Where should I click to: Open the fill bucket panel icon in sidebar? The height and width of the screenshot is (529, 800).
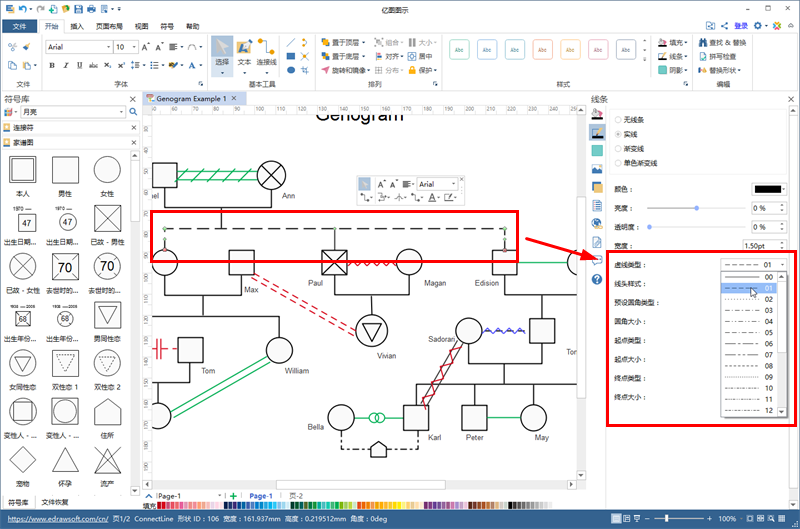tap(597, 114)
